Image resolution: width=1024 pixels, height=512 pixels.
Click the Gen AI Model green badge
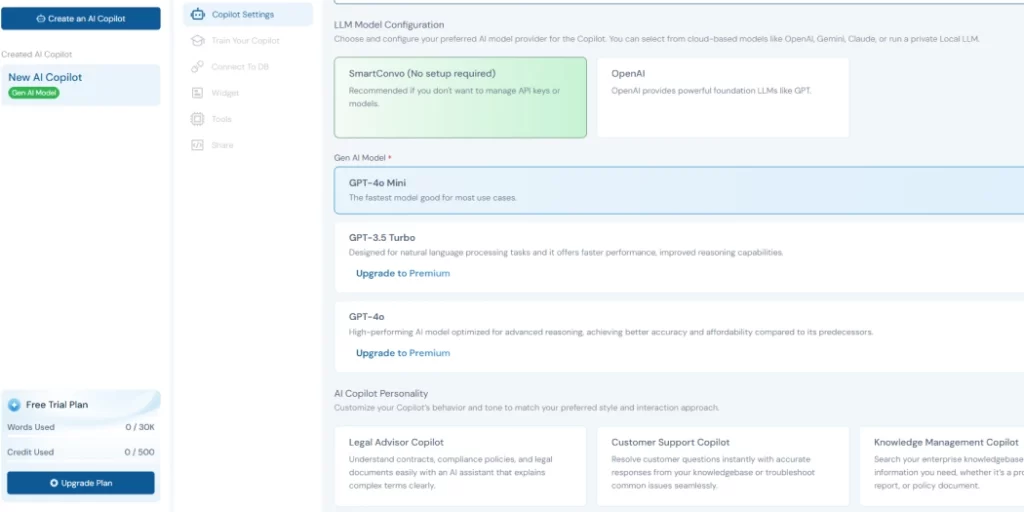[x=34, y=93]
